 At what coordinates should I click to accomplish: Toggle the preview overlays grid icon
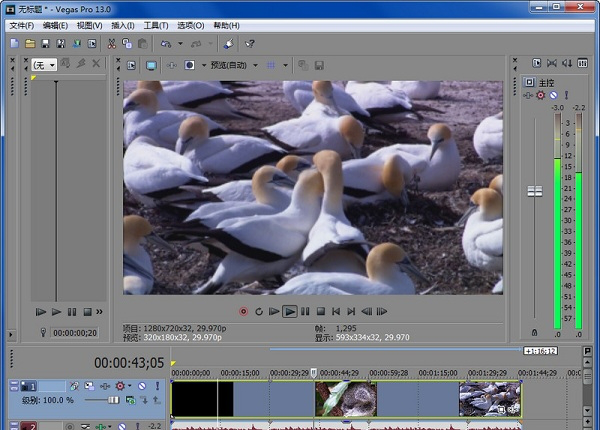271,65
